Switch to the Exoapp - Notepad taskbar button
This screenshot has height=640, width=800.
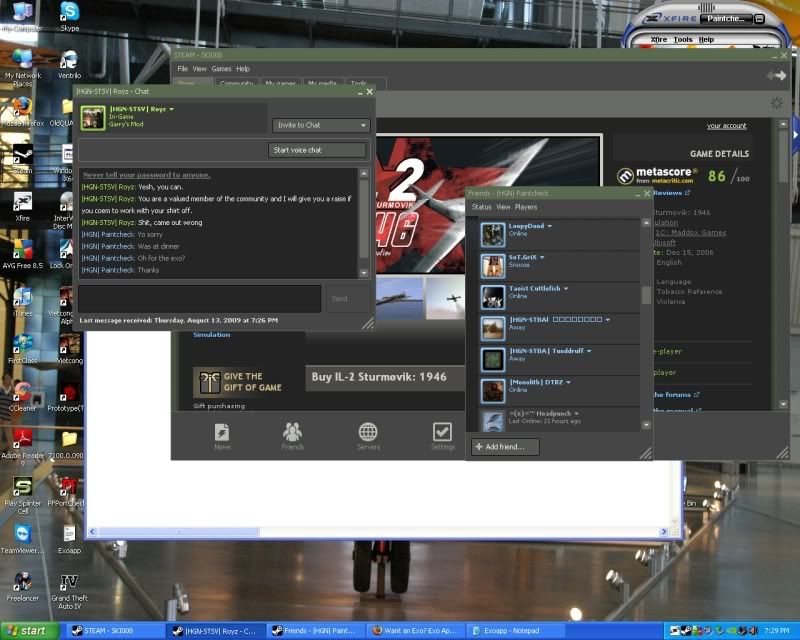pos(516,631)
